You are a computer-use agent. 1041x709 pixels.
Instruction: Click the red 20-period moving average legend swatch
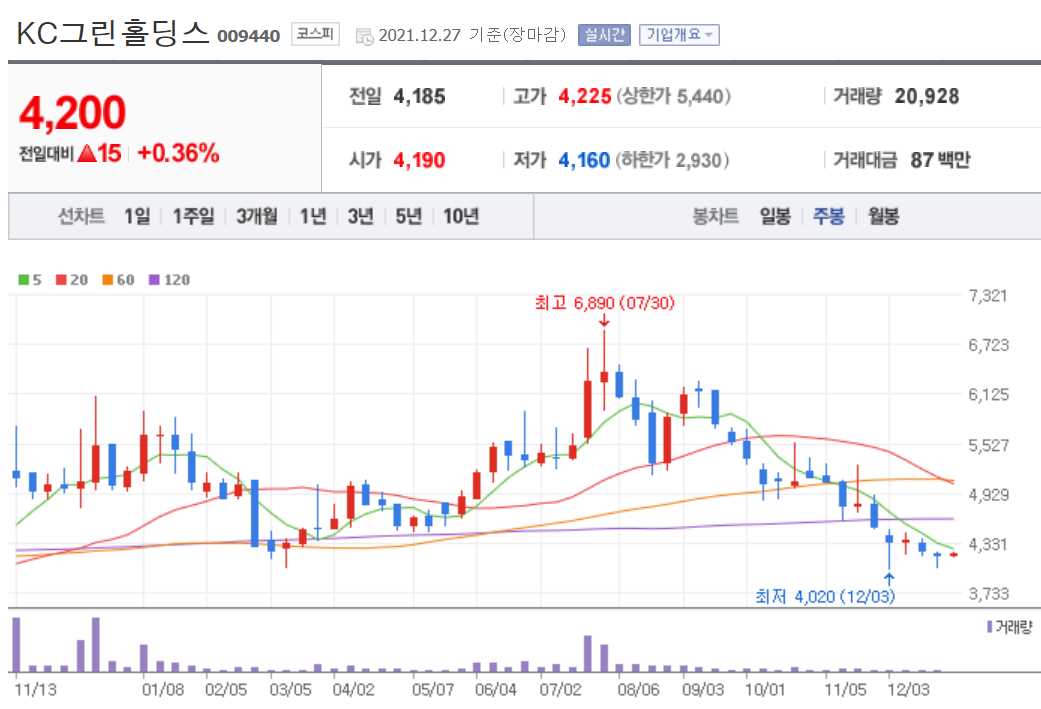point(61,280)
